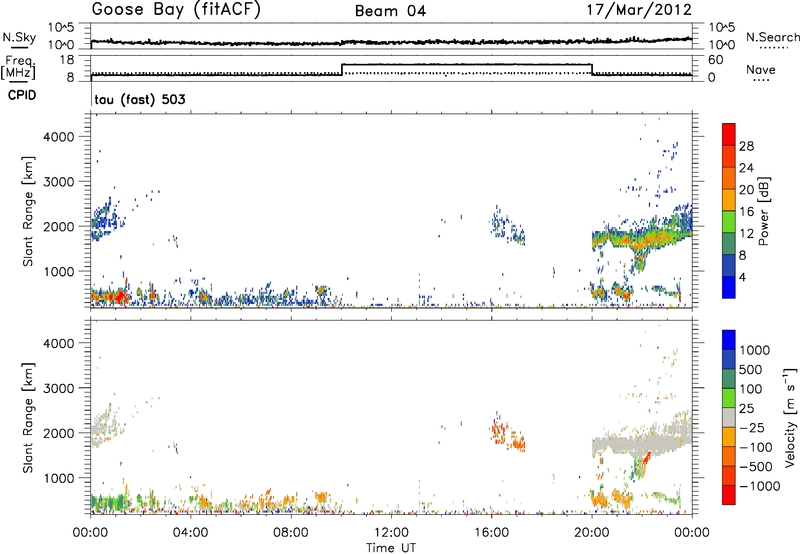Click the '2000' tick of the velocity panel
800x554 pixels.
(59, 433)
